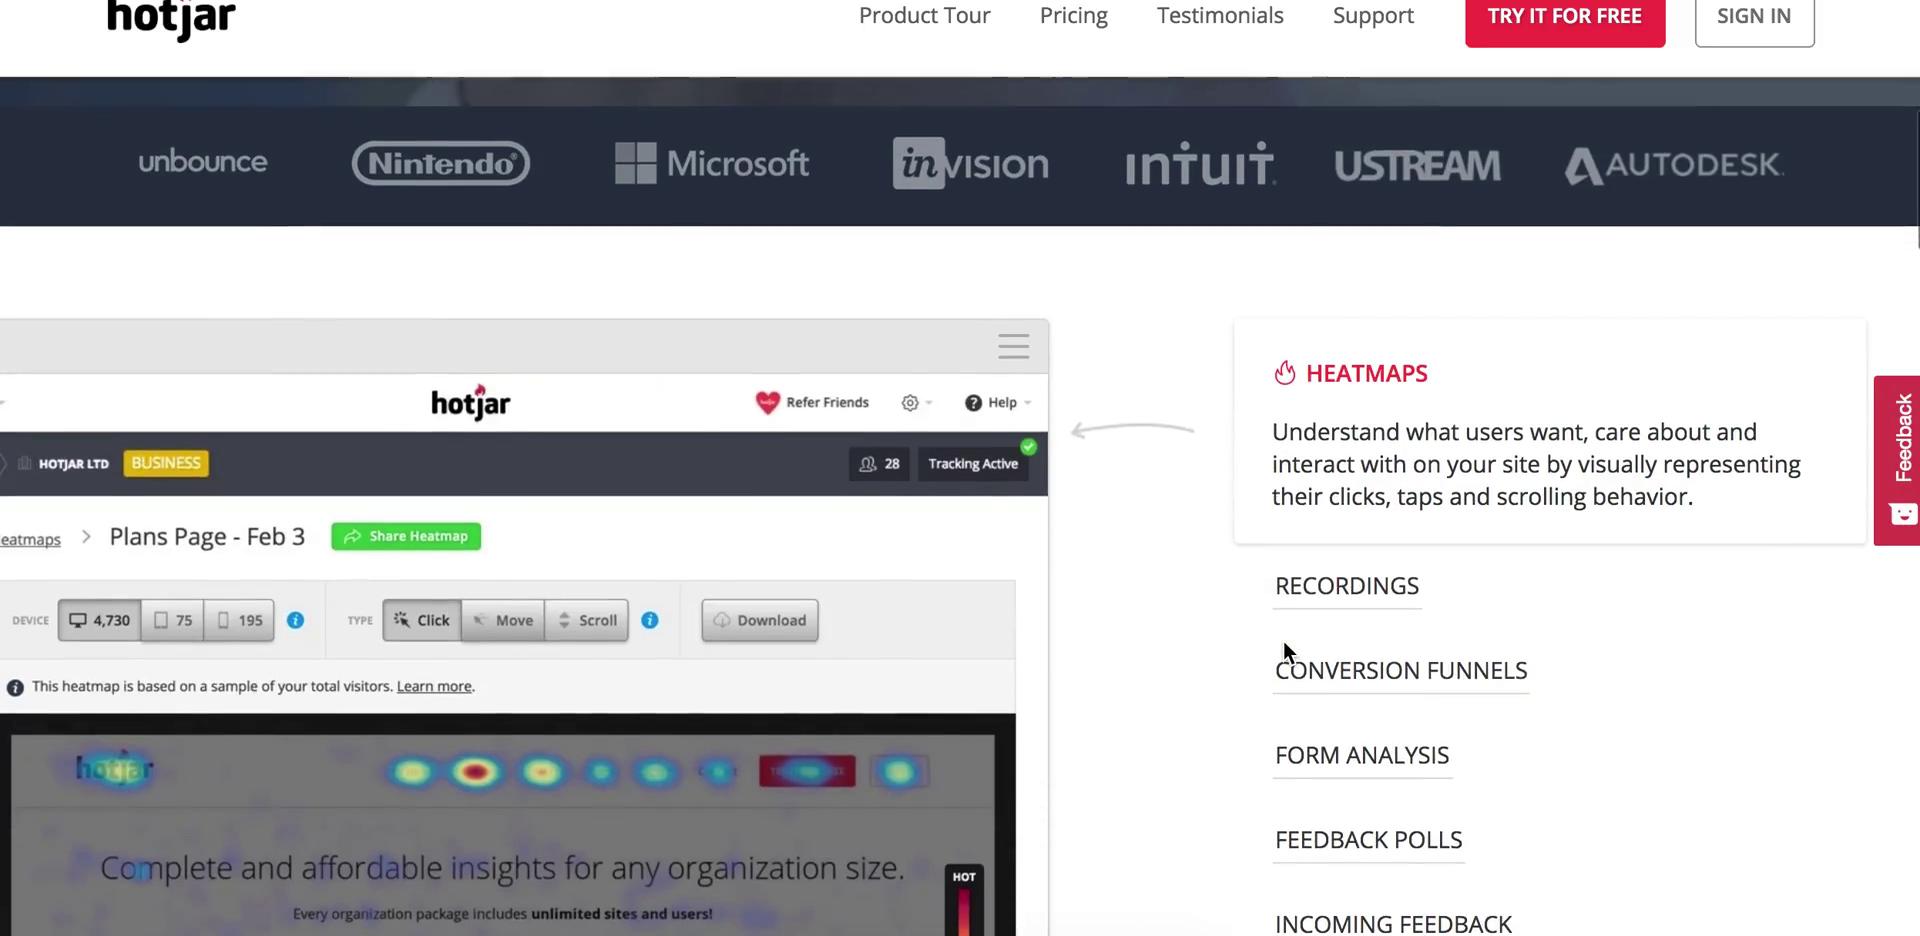The image size is (1920, 936).
Task: Click the Microsoft logo
Action: (x=712, y=163)
